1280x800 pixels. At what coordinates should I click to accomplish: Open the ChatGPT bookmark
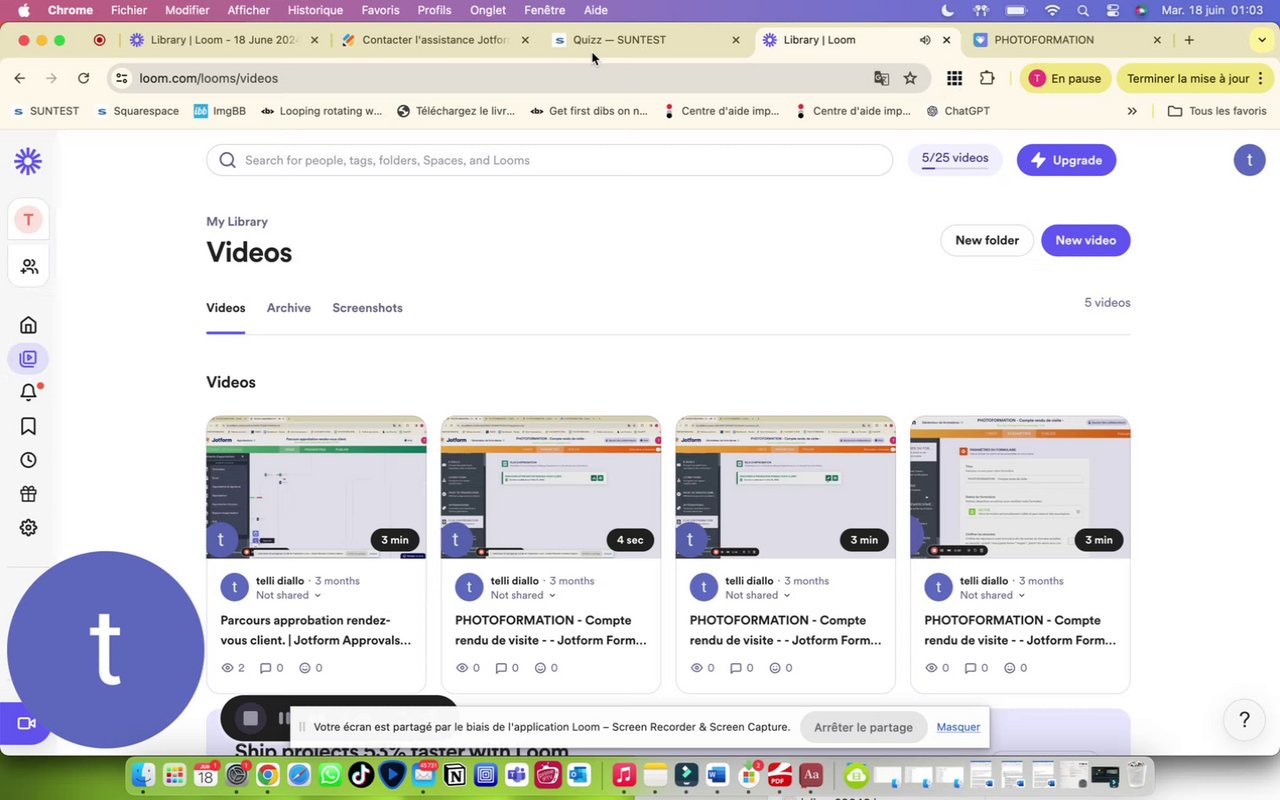[958, 111]
